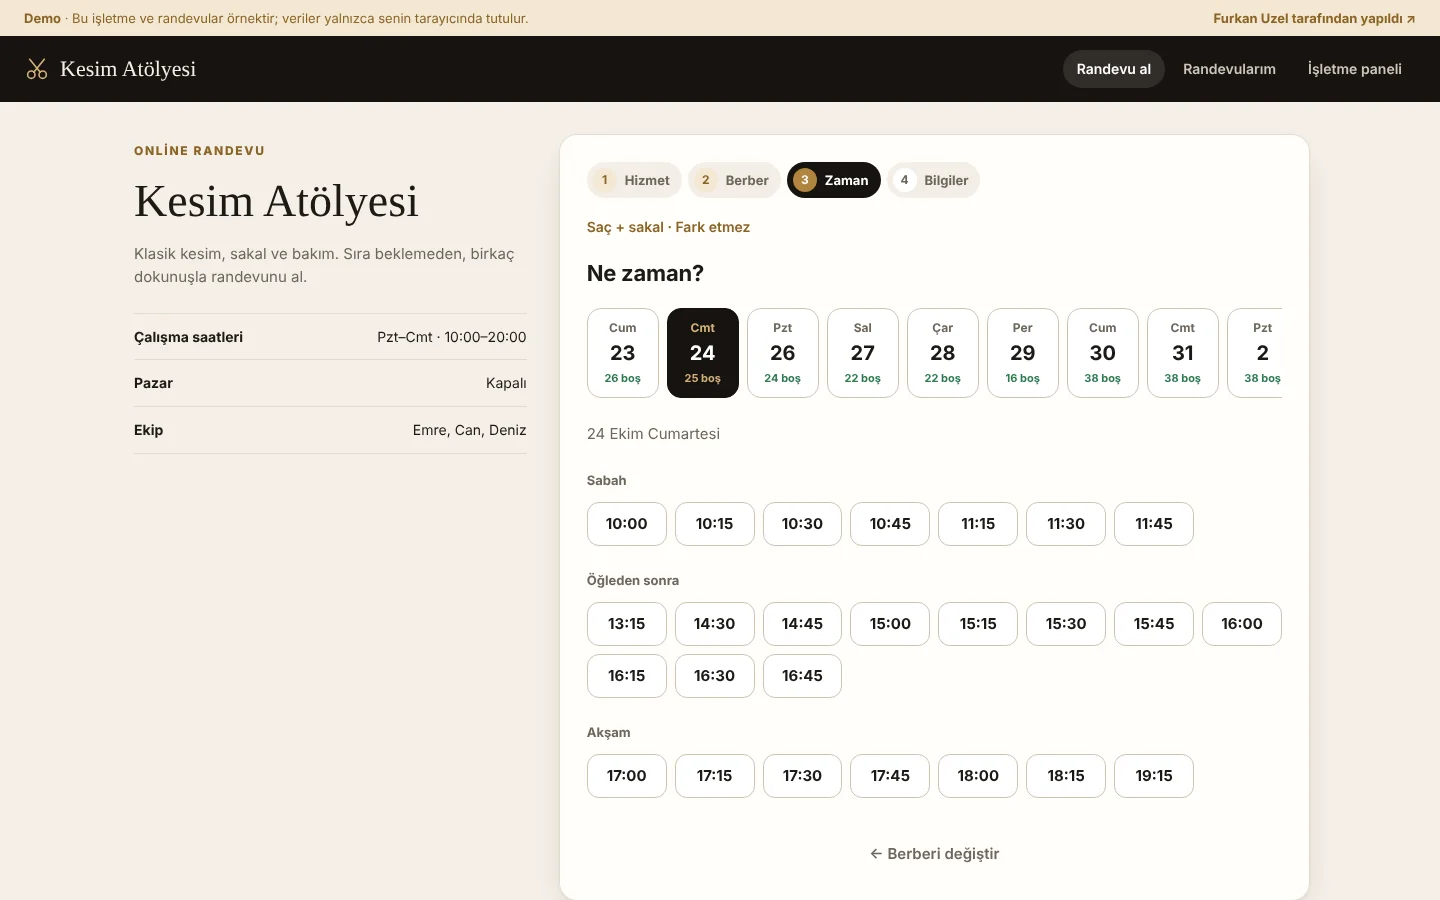
Task: Follow the Furkan Uzel tarafından yapıldı link
Action: point(1314,18)
